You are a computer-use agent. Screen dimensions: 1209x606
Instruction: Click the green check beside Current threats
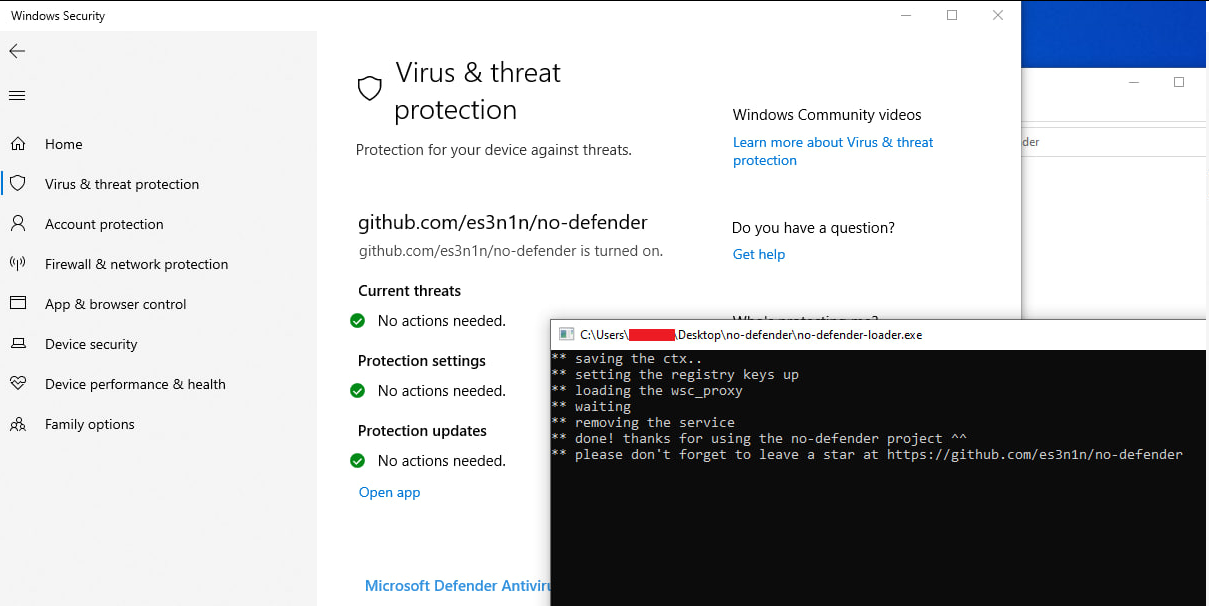pyautogui.click(x=357, y=321)
